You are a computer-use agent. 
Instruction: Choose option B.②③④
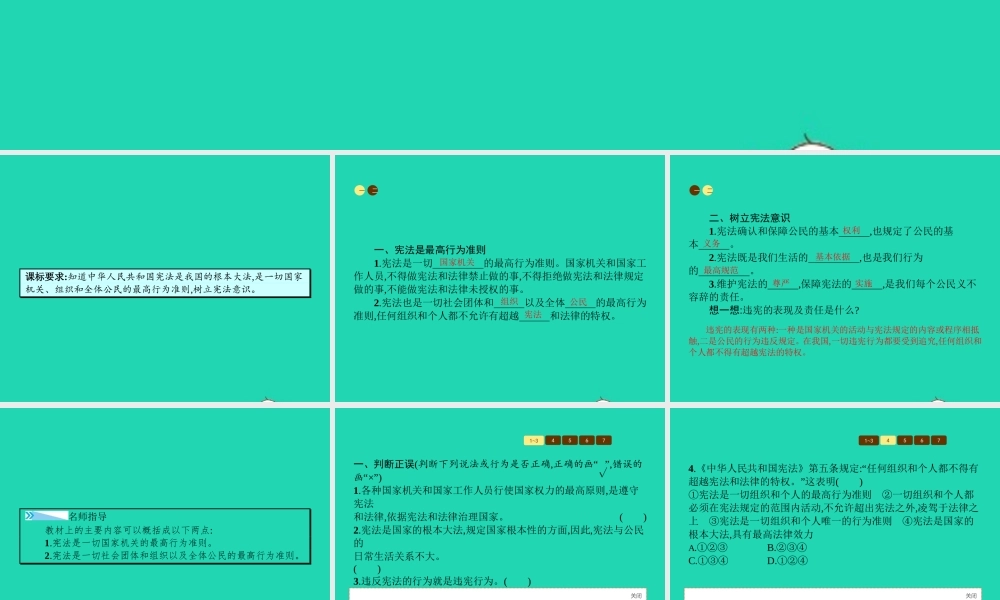[787, 548]
